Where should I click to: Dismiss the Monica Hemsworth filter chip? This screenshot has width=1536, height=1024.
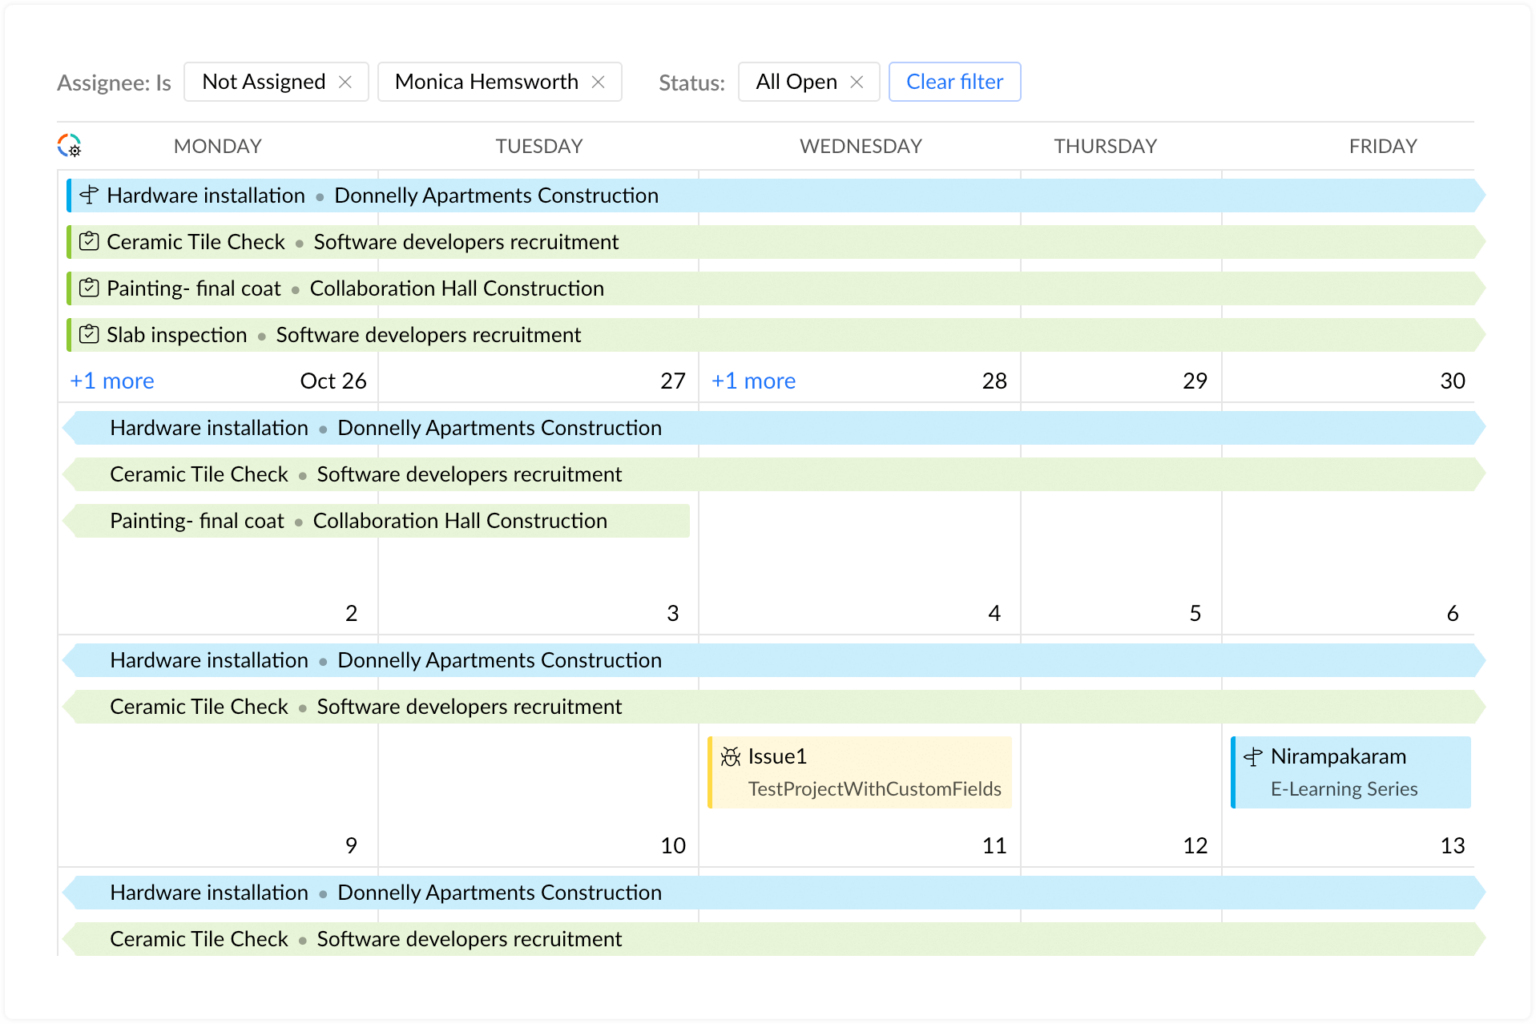(599, 81)
